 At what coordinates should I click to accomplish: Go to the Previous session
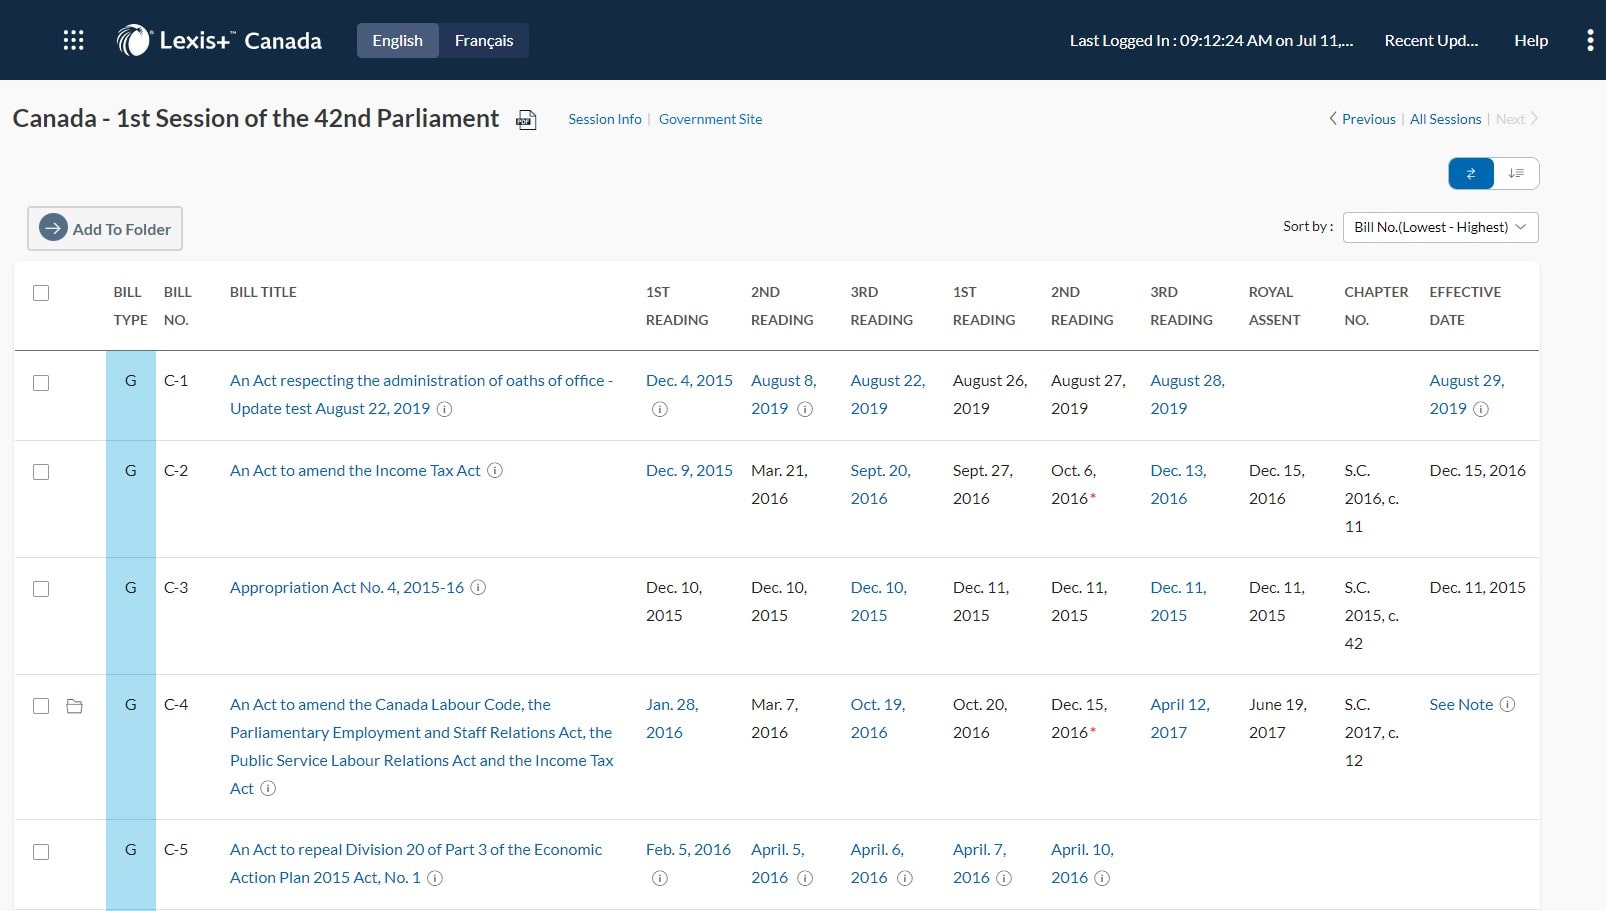pyautogui.click(x=1362, y=119)
